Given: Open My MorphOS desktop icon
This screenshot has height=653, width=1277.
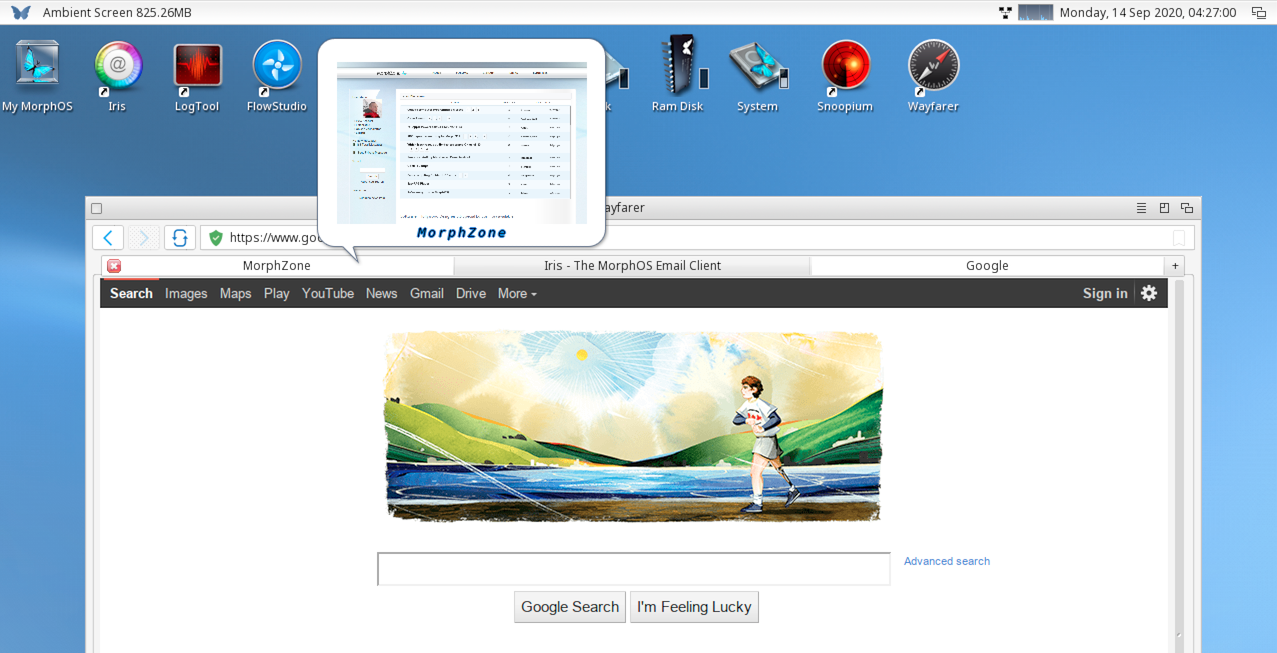Looking at the screenshot, I should (x=38, y=67).
